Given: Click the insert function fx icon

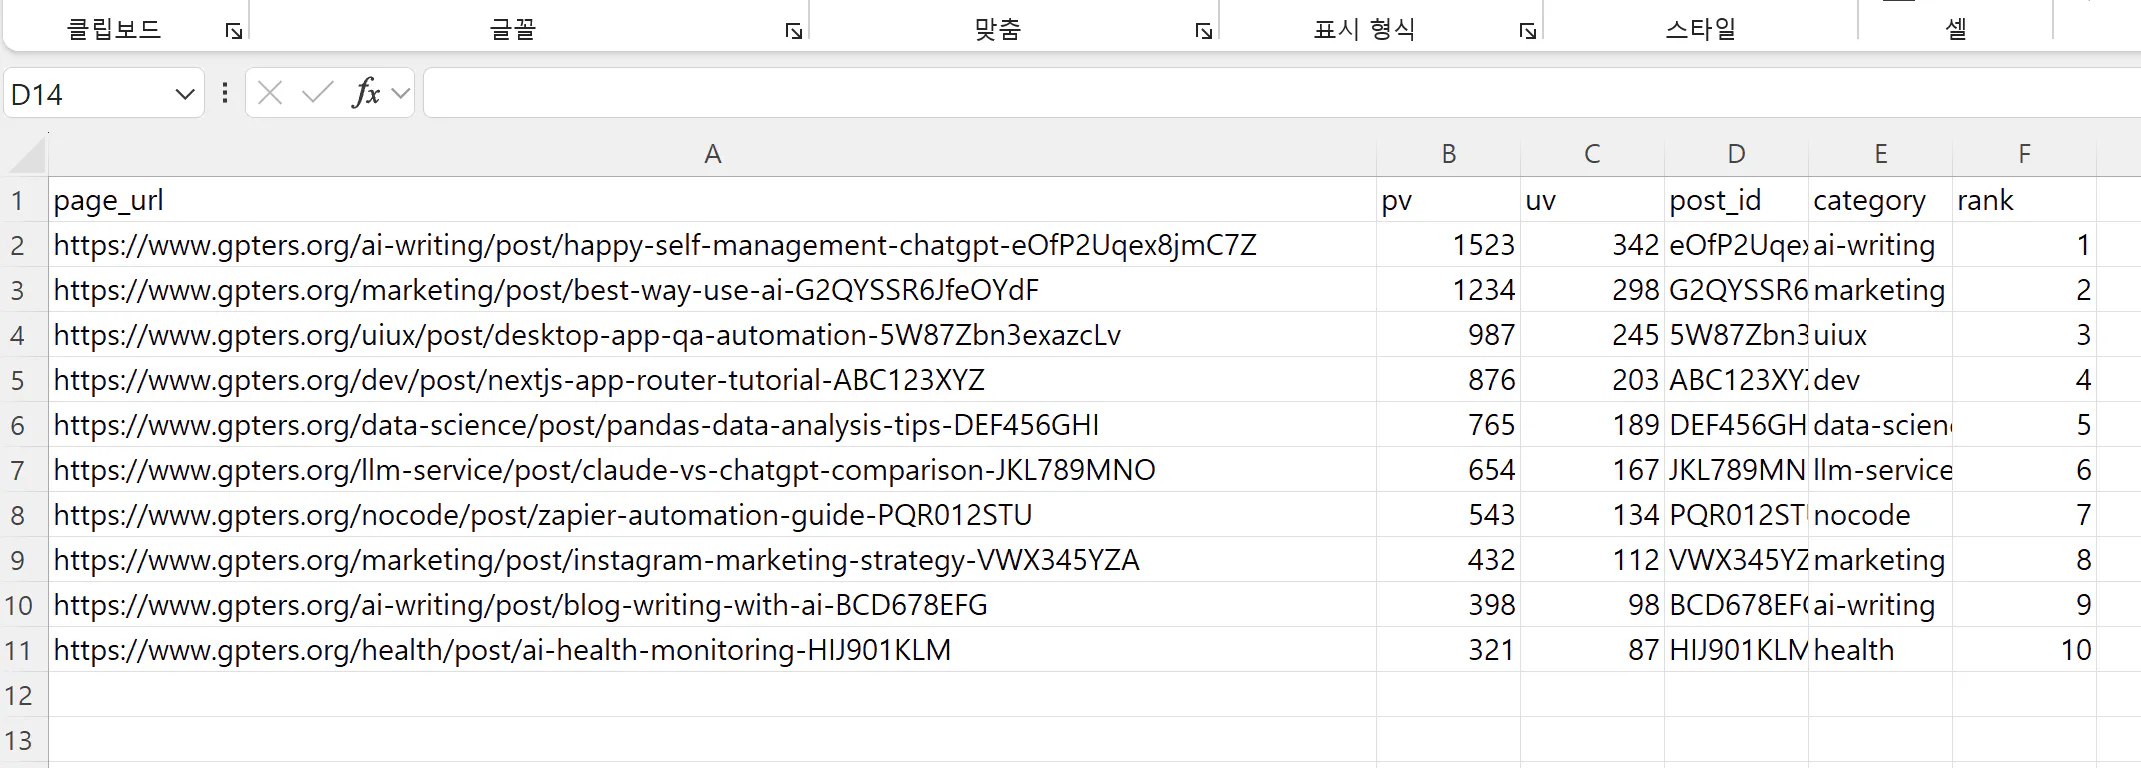Looking at the screenshot, I should pyautogui.click(x=366, y=94).
